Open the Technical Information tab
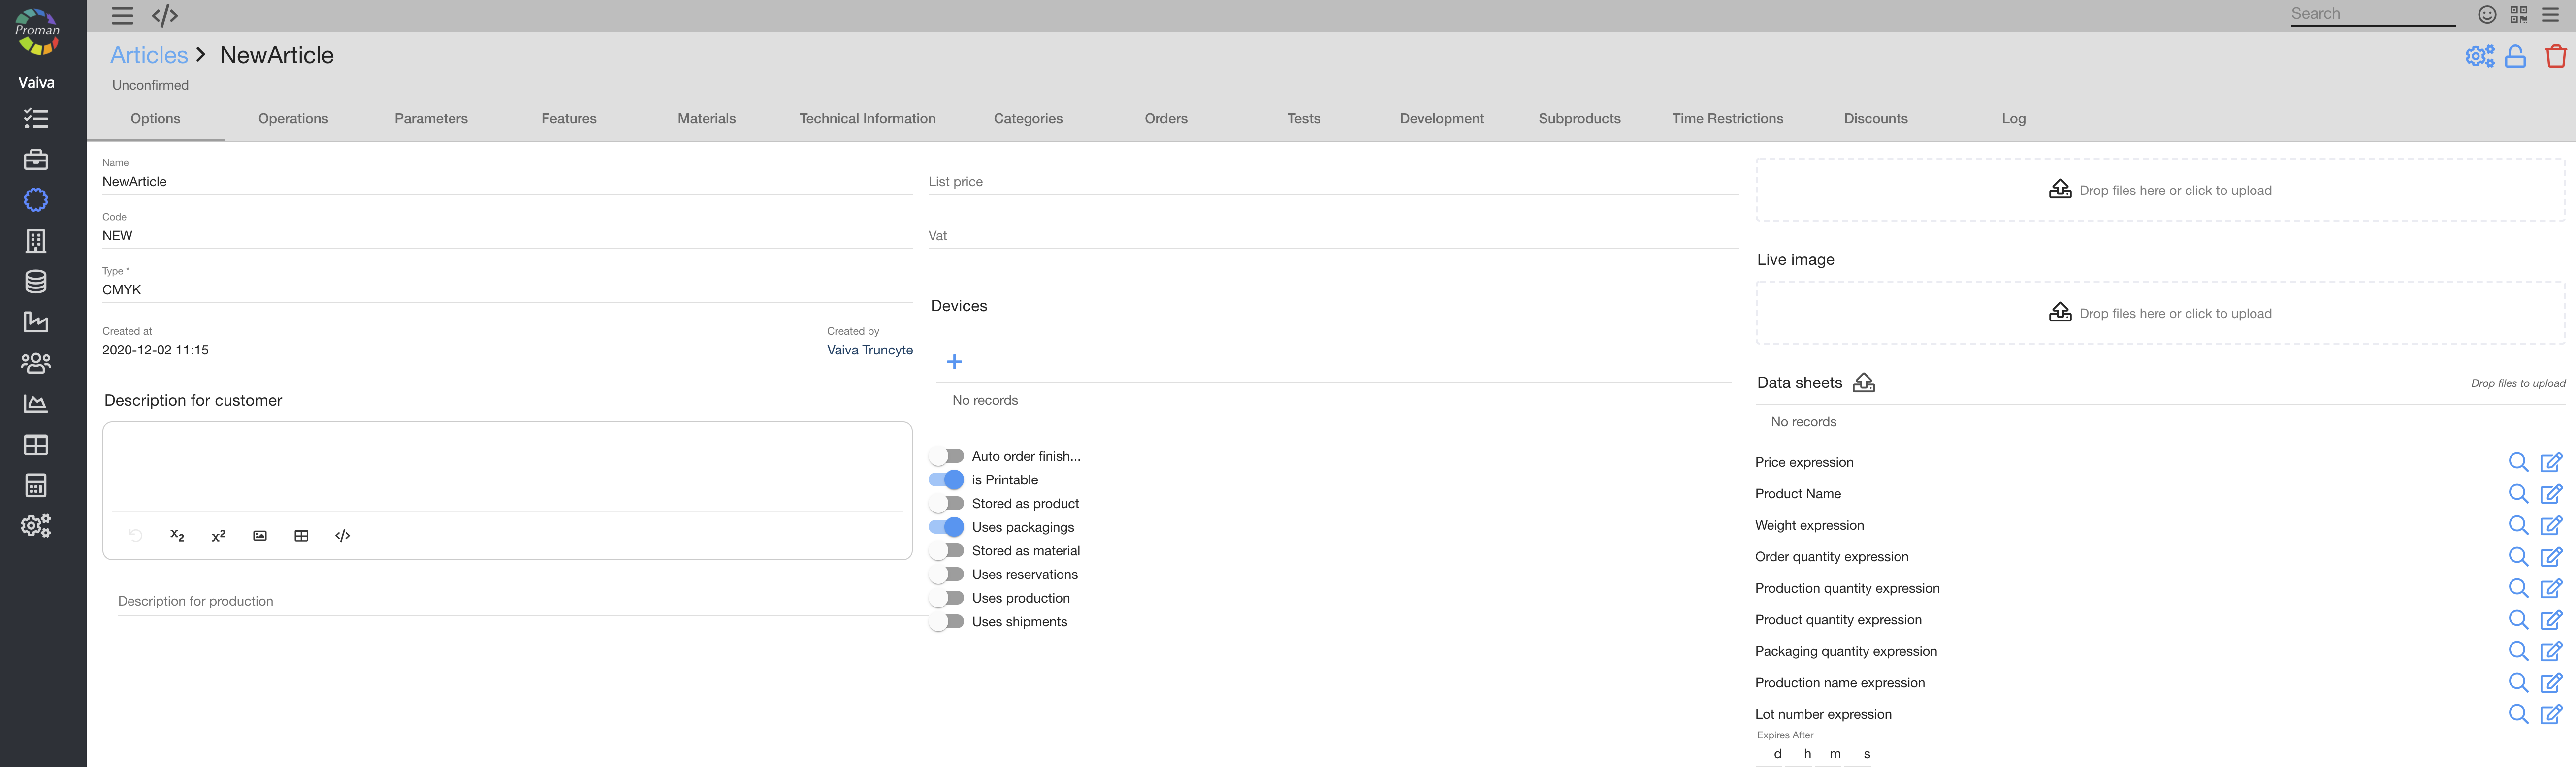Screen dimensions: 2576x767 (867, 118)
